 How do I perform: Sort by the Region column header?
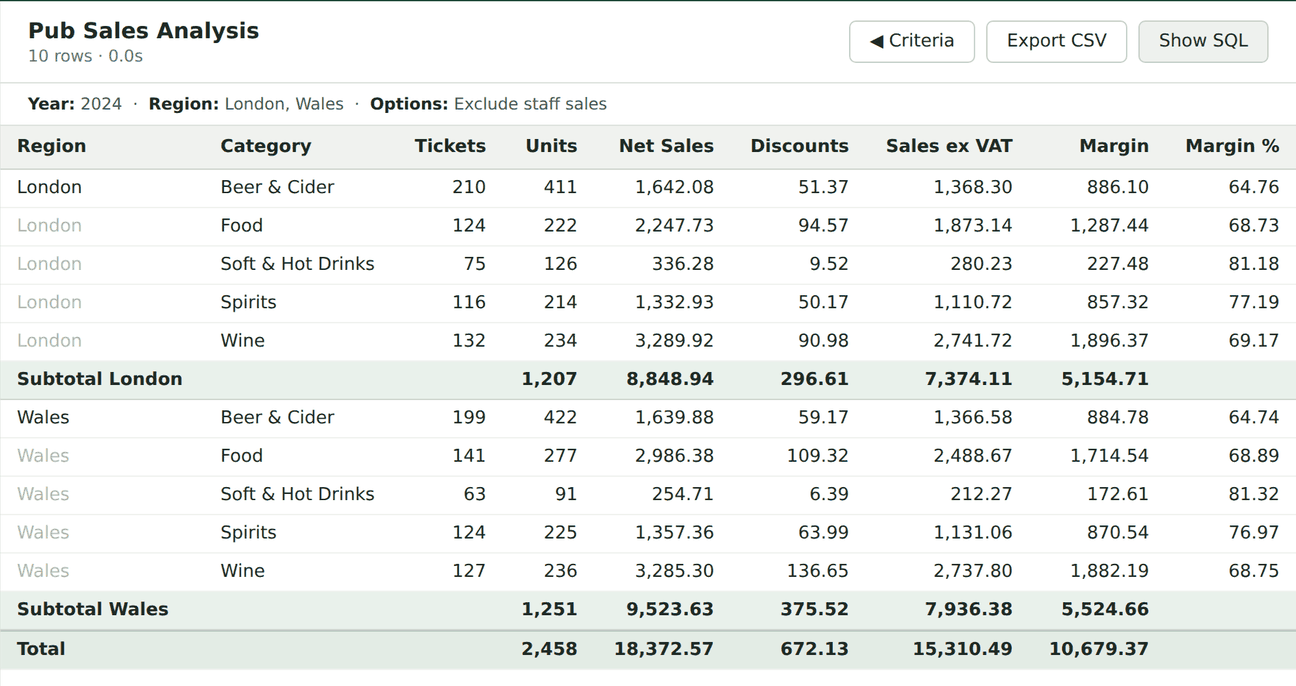pos(51,146)
